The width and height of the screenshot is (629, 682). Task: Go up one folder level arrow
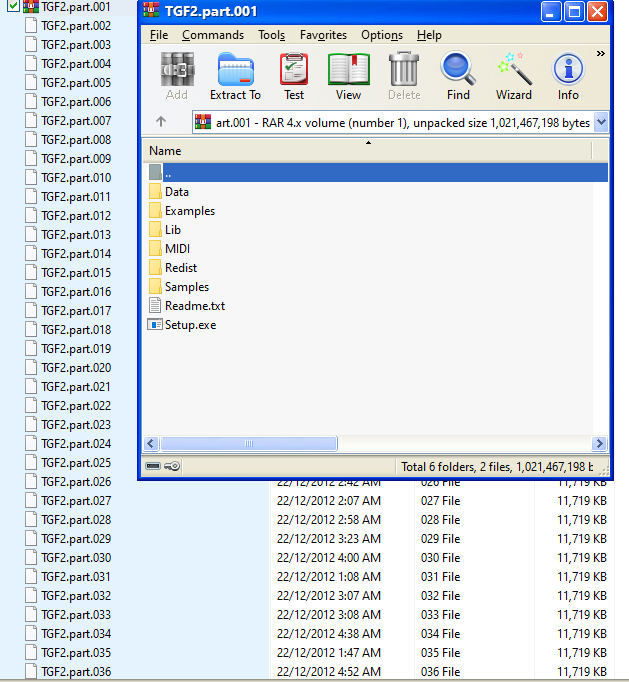tap(161, 122)
